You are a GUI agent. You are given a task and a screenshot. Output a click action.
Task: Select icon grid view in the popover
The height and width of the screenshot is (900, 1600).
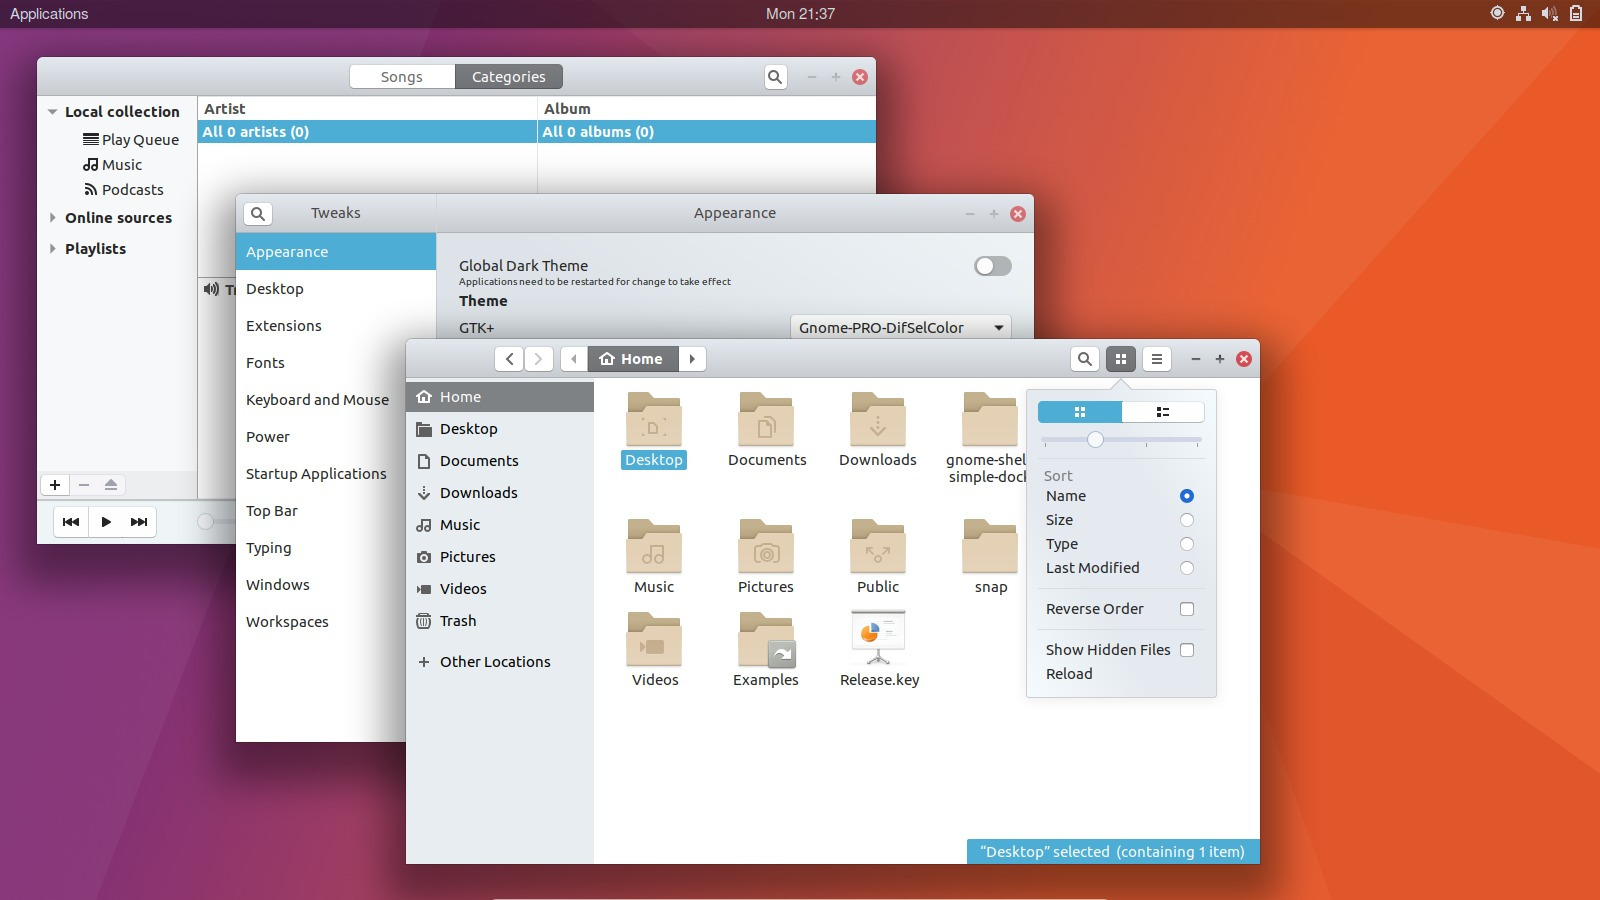pyautogui.click(x=1080, y=412)
